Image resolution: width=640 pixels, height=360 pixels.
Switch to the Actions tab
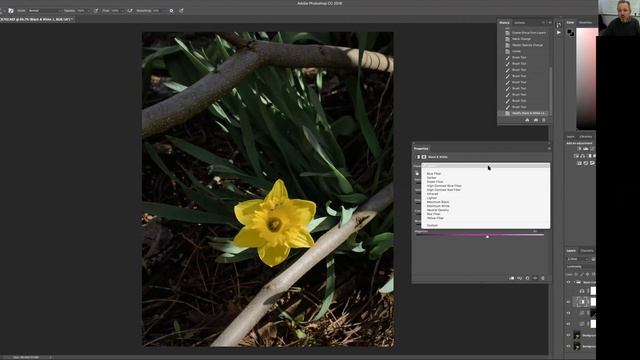520,23
